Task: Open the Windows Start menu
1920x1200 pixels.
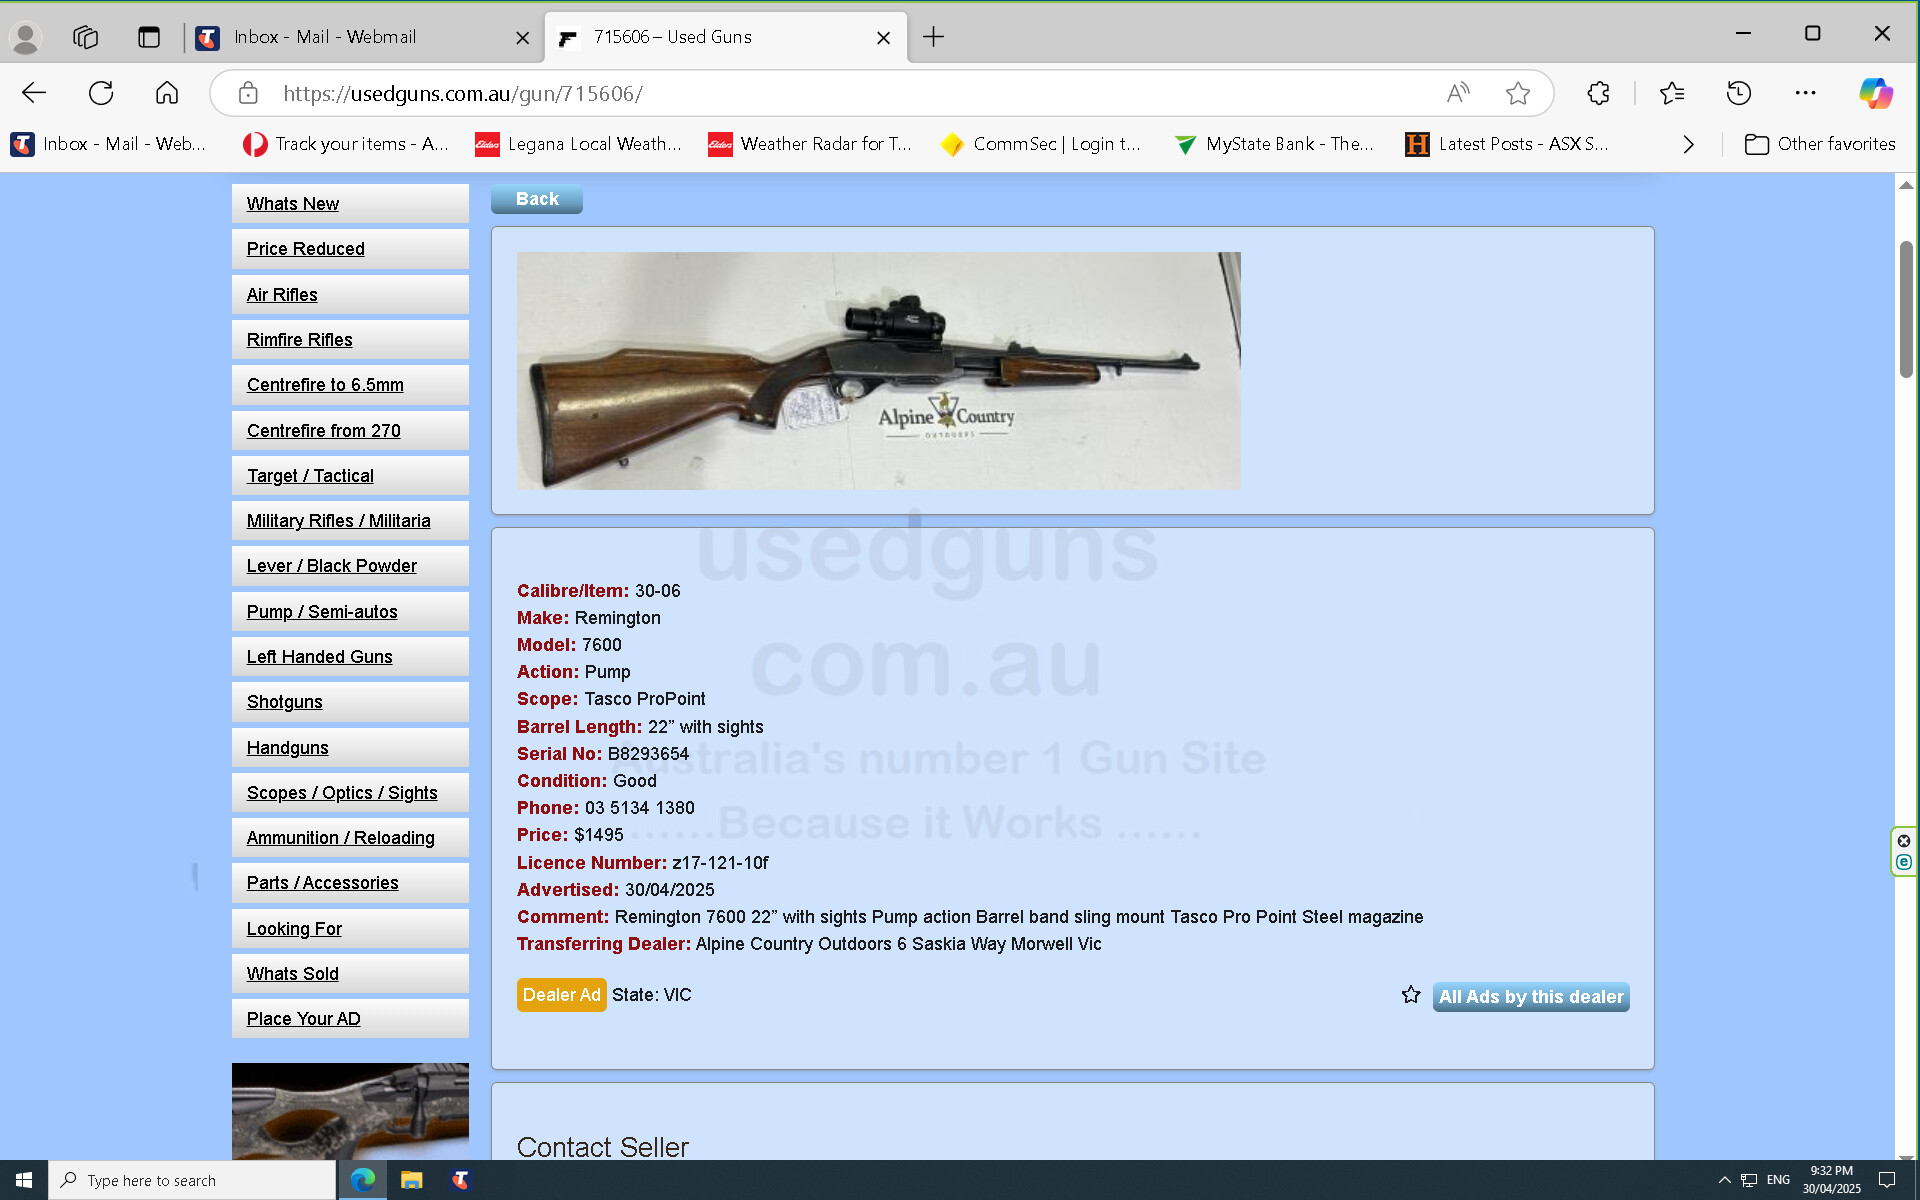Action: click(24, 1180)
